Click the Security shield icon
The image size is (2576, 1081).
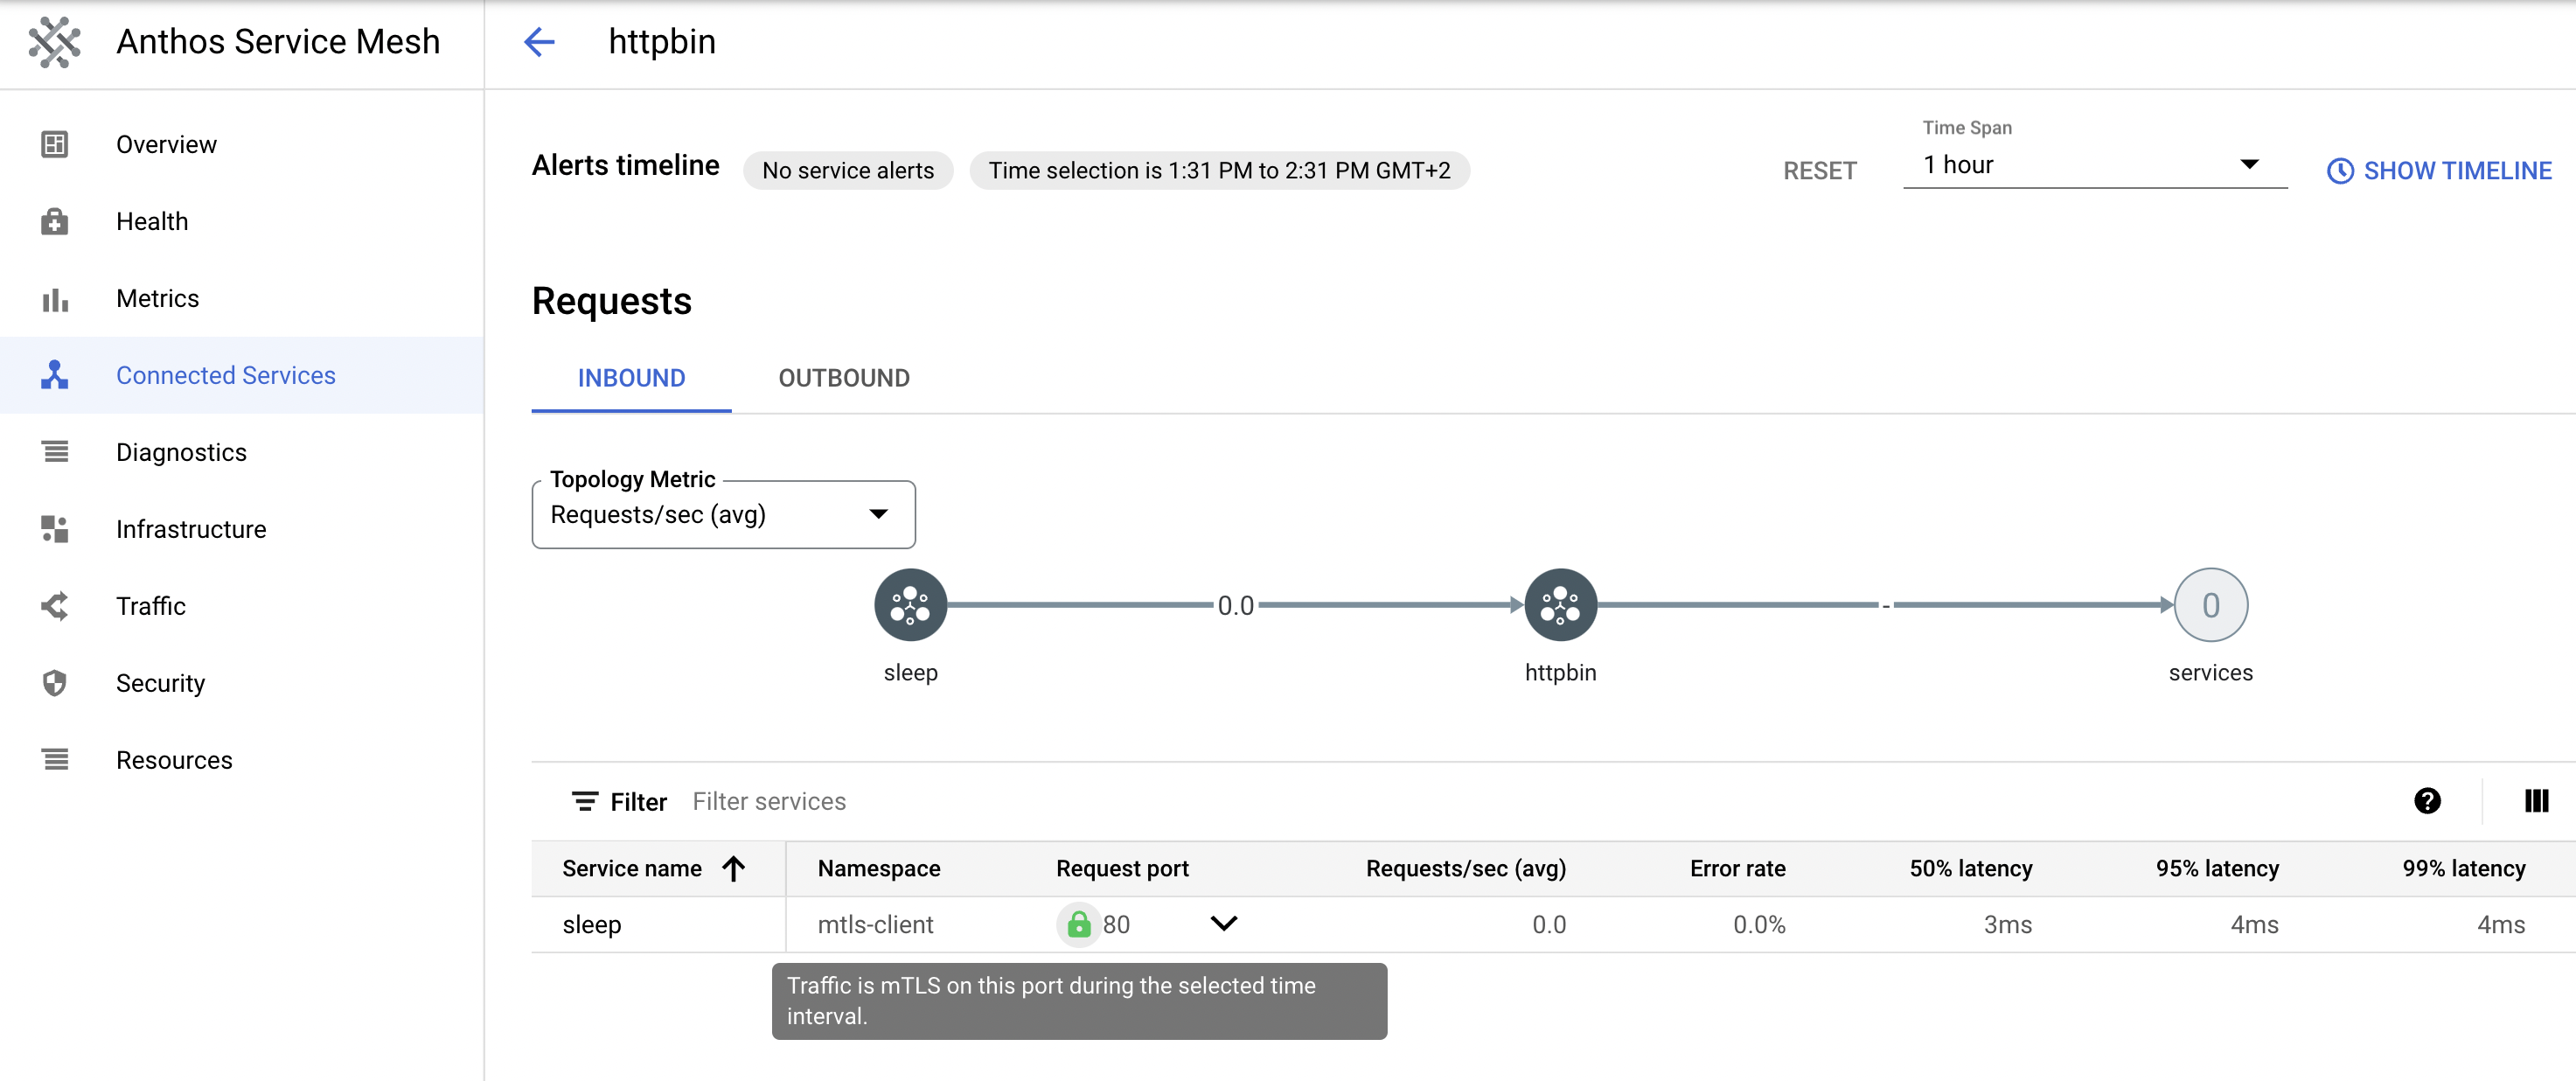coord(55,683)
